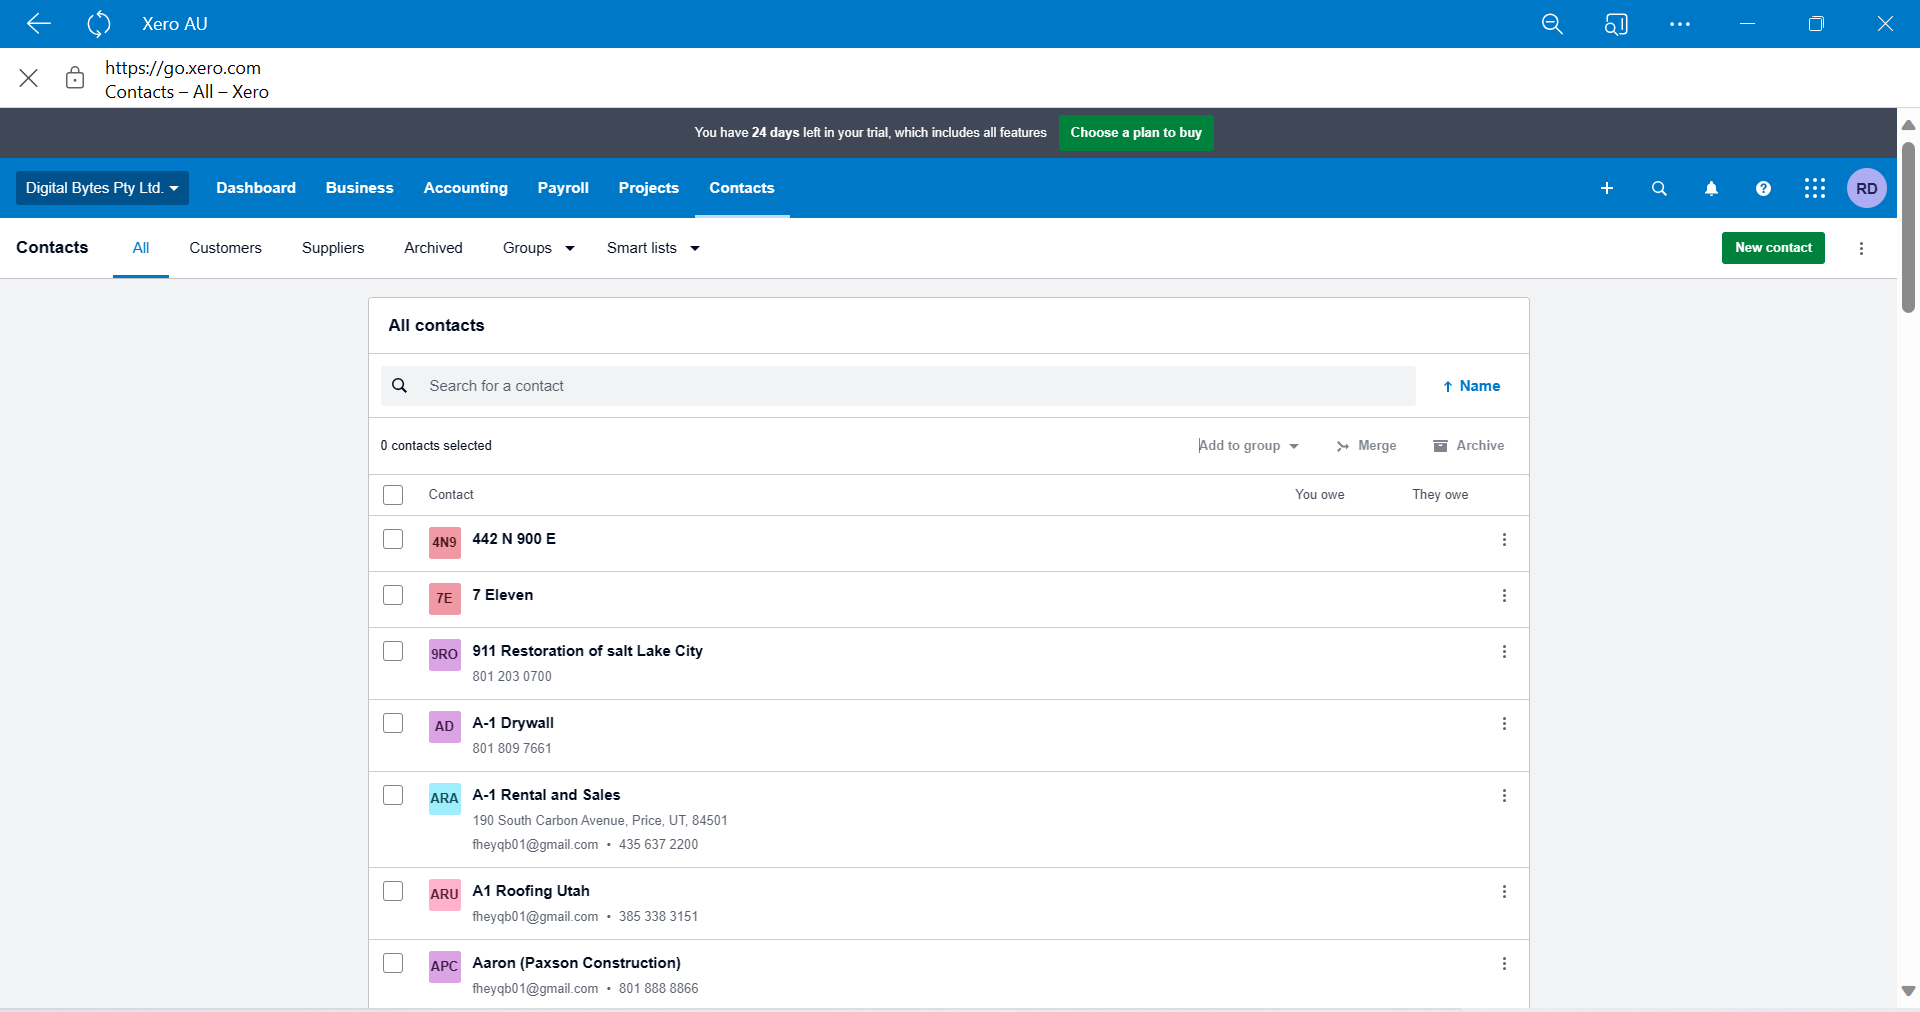Tick the Aaron (Paxson Construction) checkbox
The height and width of the screenshot is (1012, 1920).
(393, 963)
